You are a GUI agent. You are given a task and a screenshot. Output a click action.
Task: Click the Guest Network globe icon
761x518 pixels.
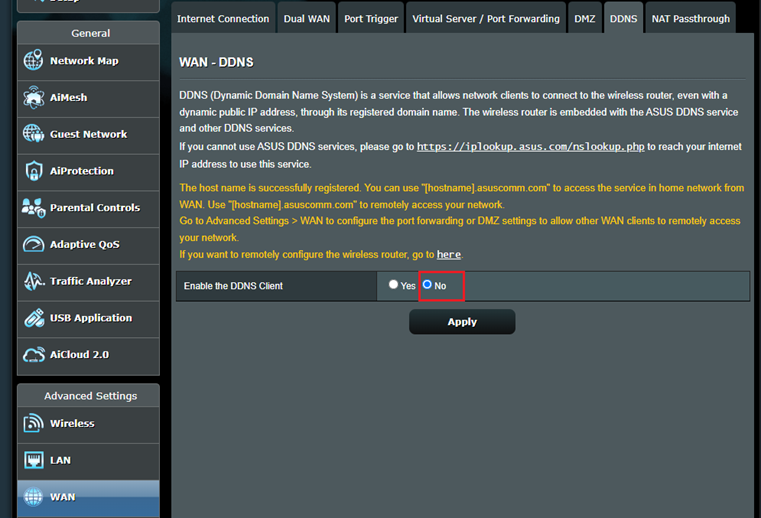(x=33, y=134)
